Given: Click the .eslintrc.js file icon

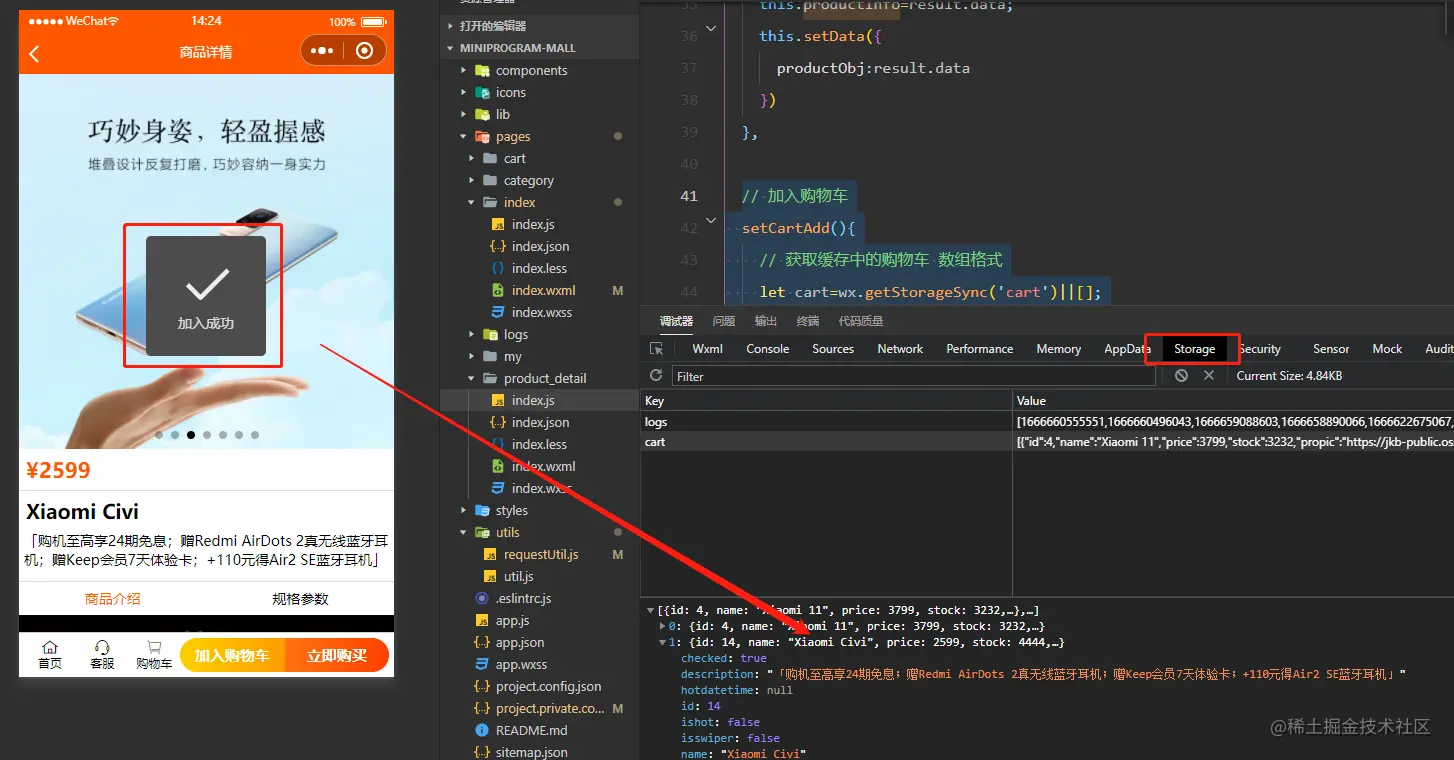Looking at the screenshot, I should pyautogui.click(x=482, y=598).
